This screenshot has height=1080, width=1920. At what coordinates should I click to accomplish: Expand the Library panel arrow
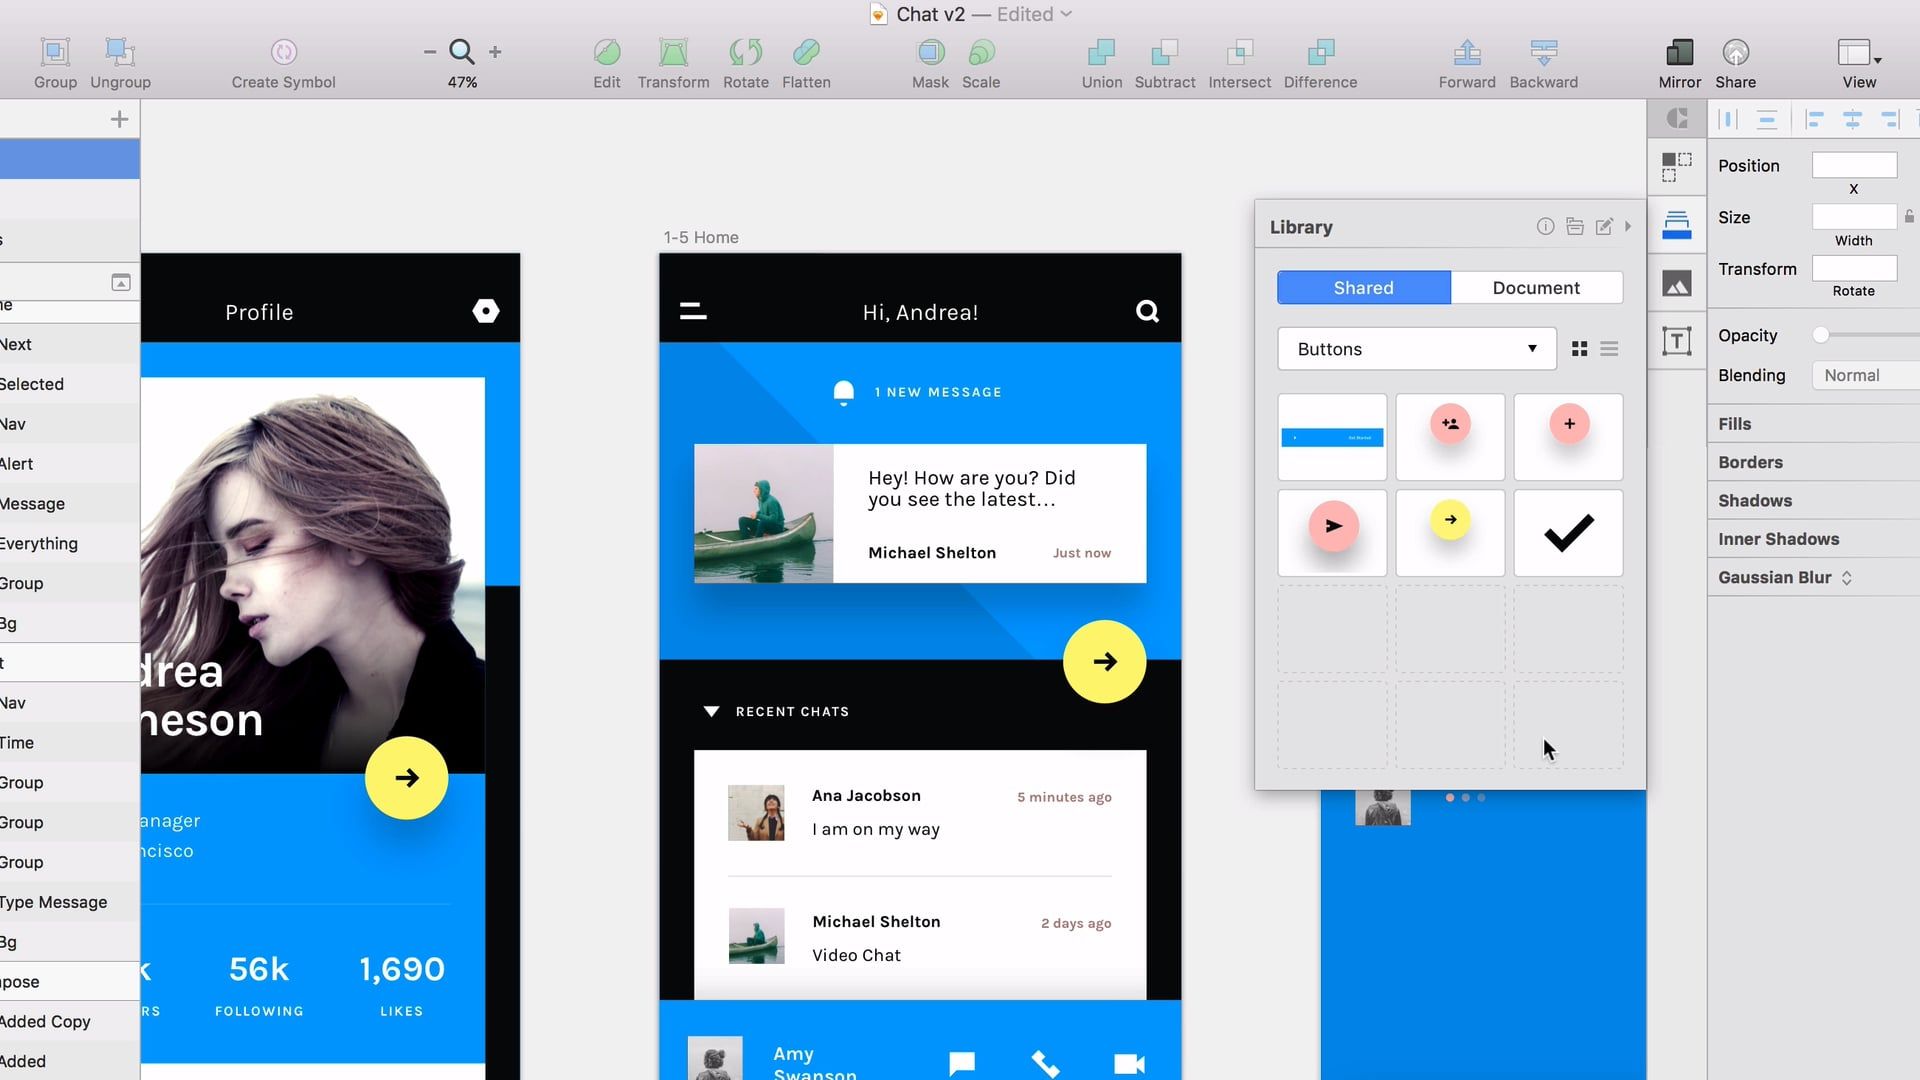tap(1628, 227)
